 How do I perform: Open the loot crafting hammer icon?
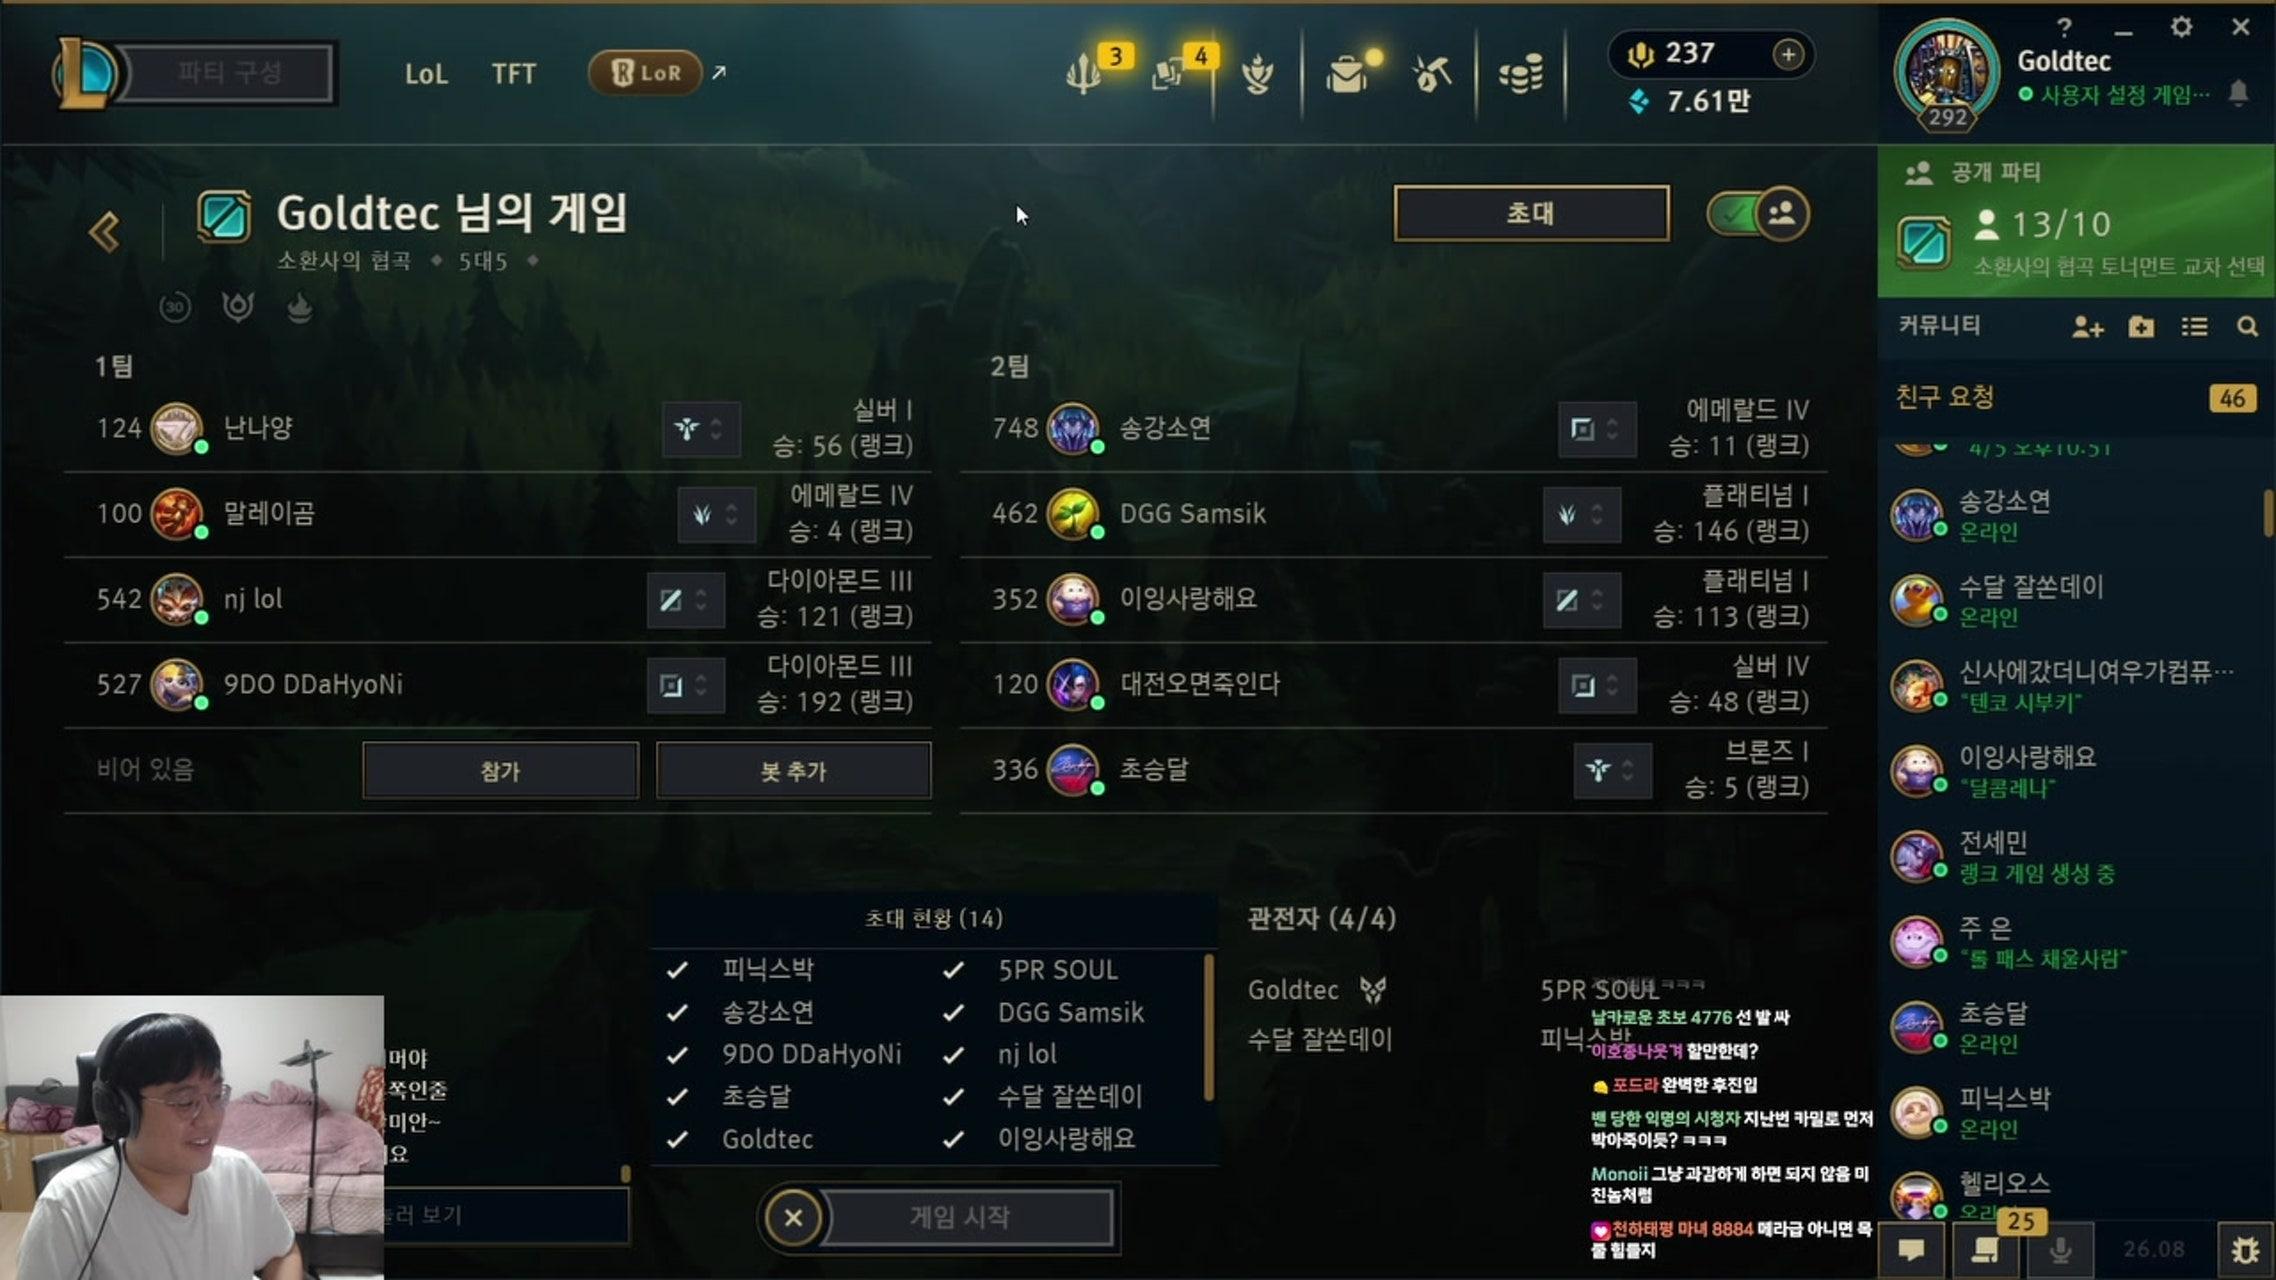click(1432, 73)
